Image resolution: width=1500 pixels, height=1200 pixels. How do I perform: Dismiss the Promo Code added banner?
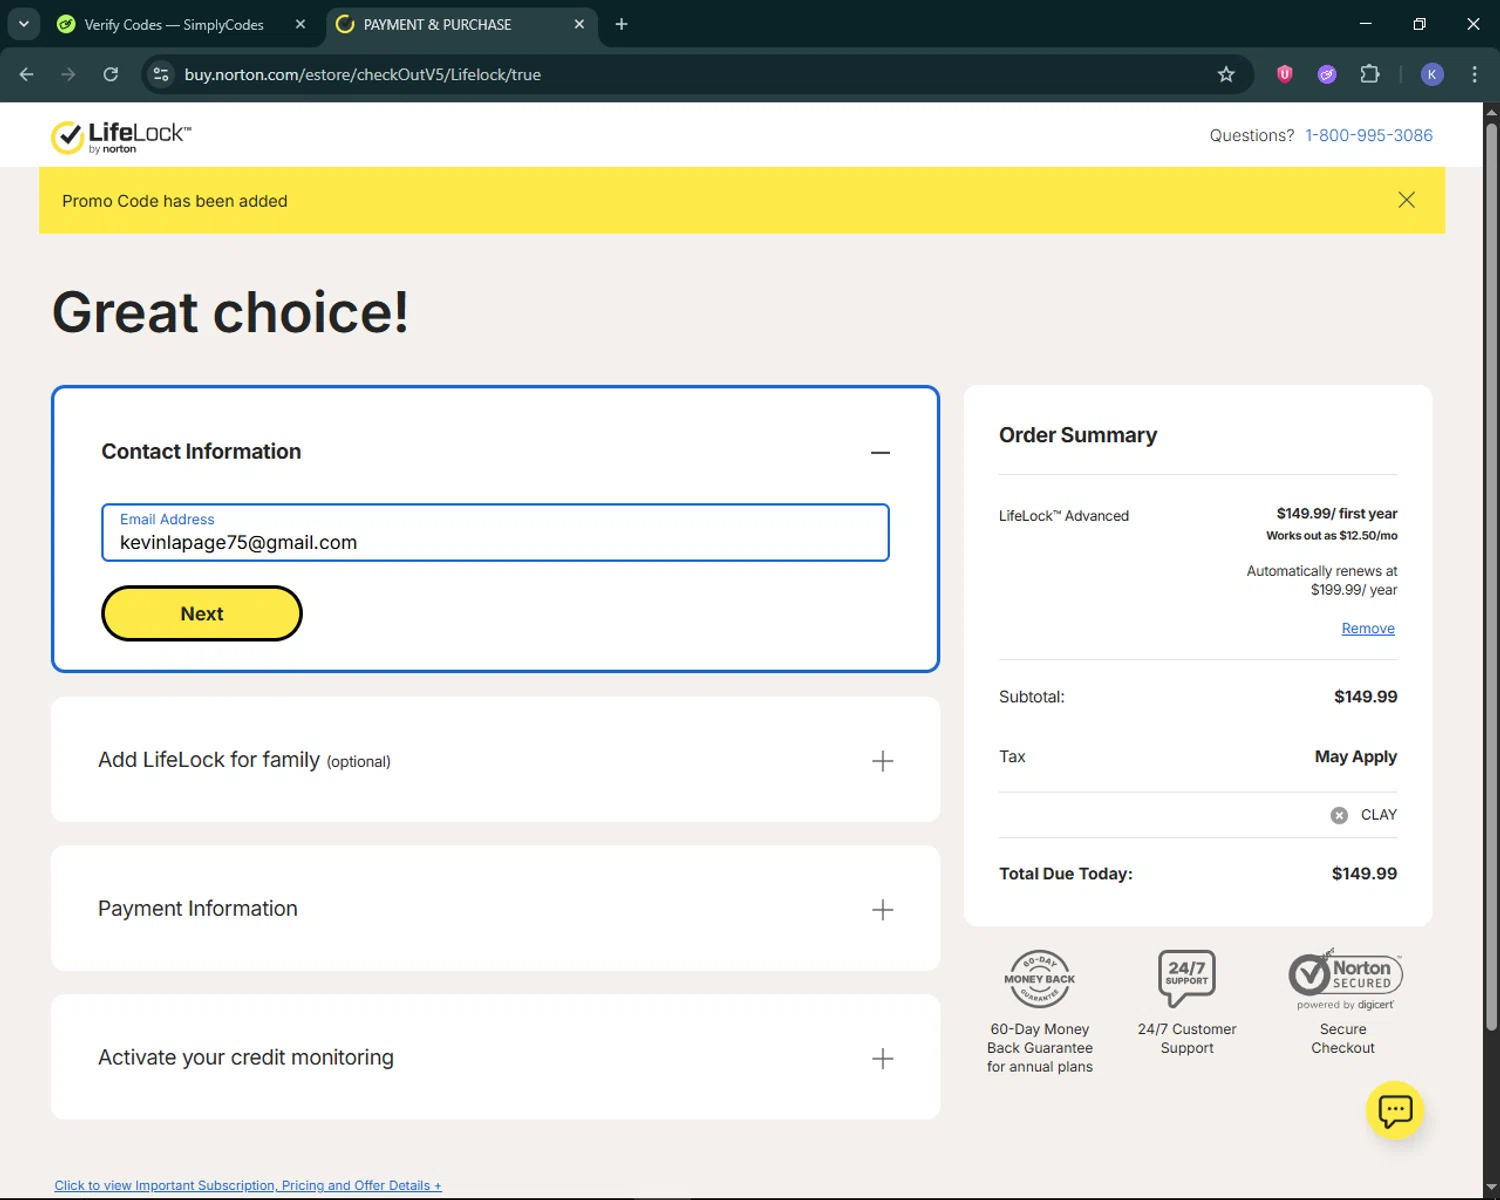point(1406,200)
